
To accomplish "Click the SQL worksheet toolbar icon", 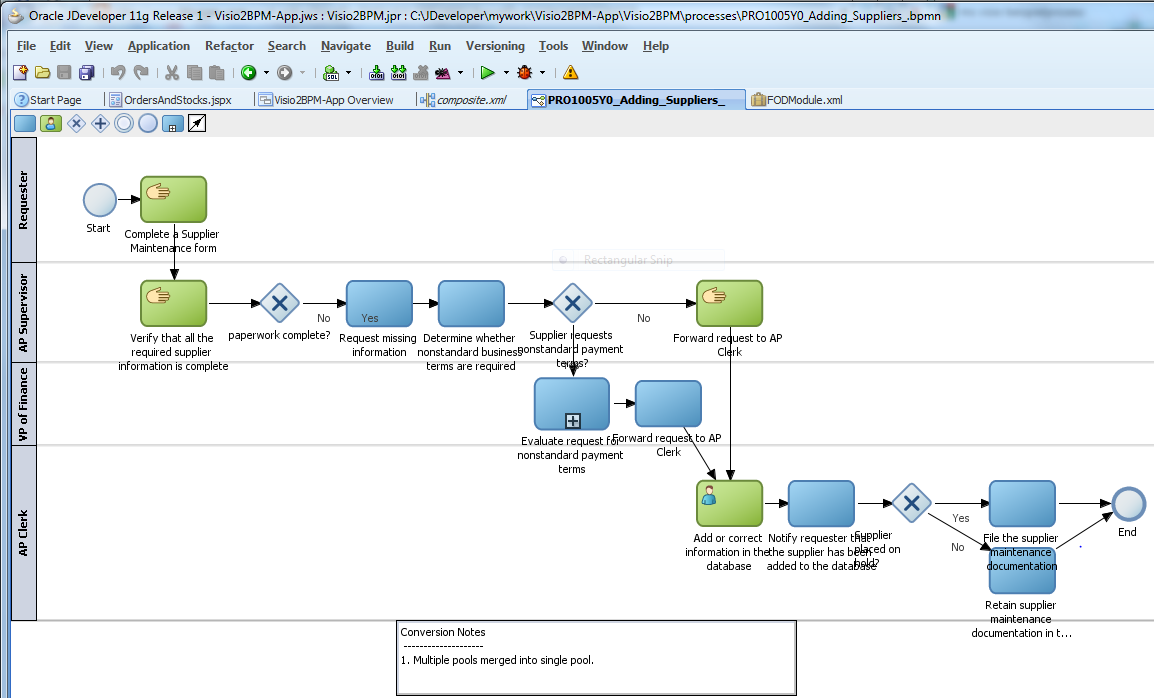I will click(331, 72).
